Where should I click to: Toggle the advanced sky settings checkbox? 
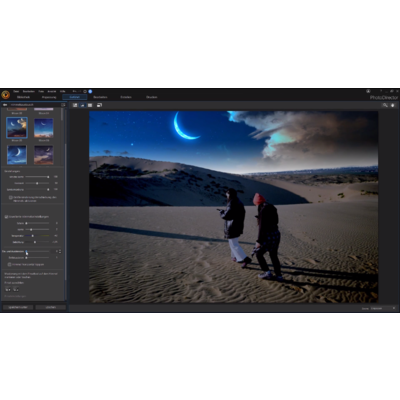tap(6, 217)
